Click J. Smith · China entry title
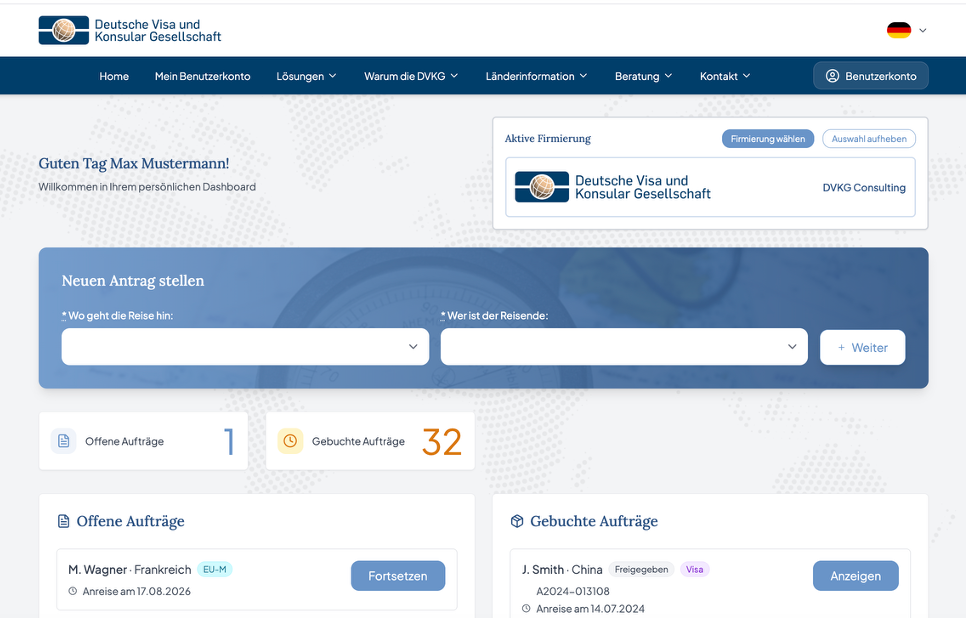The width and height of the screenshot is (966, 618). [562, 569]
